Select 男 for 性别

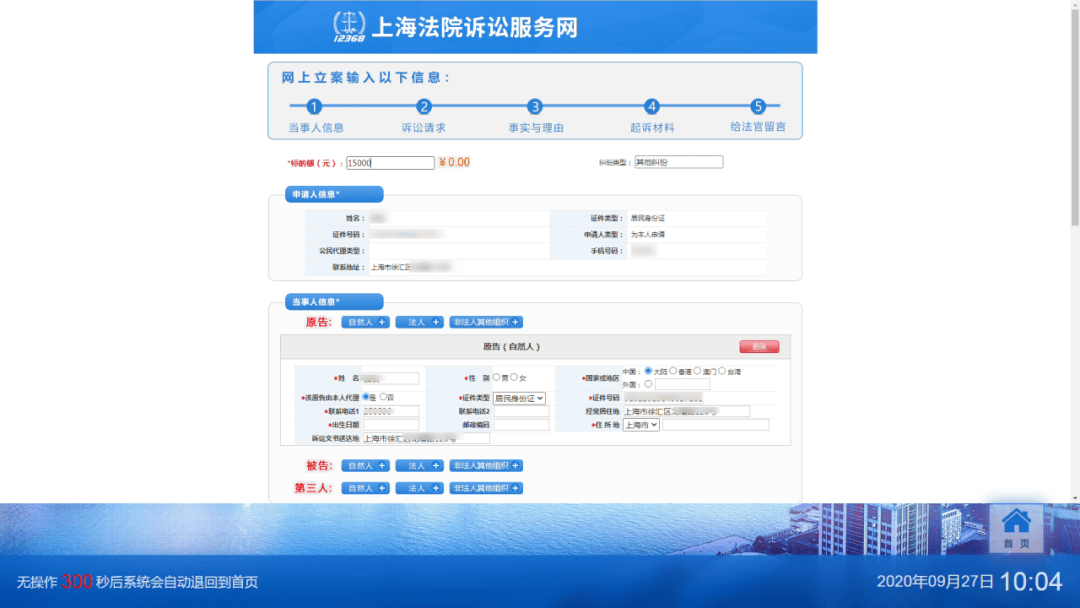coord(497,377)
